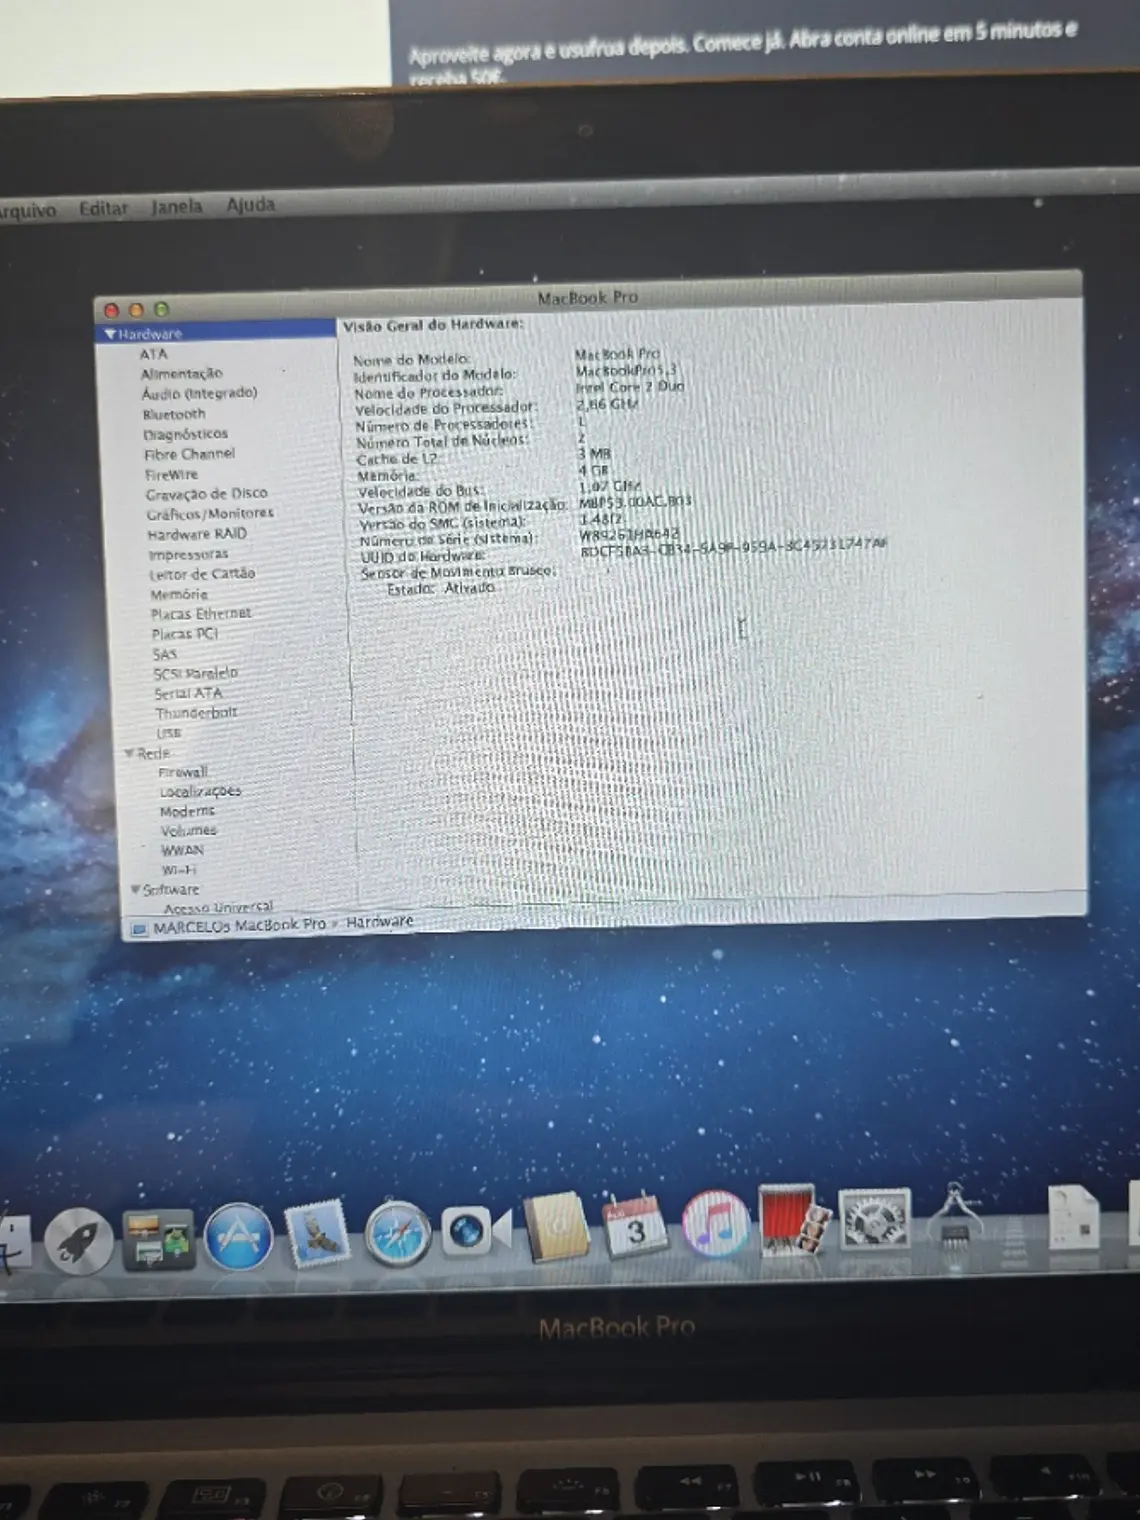Screen dimensions: 1140x1520
Task: Open FaceTime camera icon in dock
Action: coord(476,1231)
